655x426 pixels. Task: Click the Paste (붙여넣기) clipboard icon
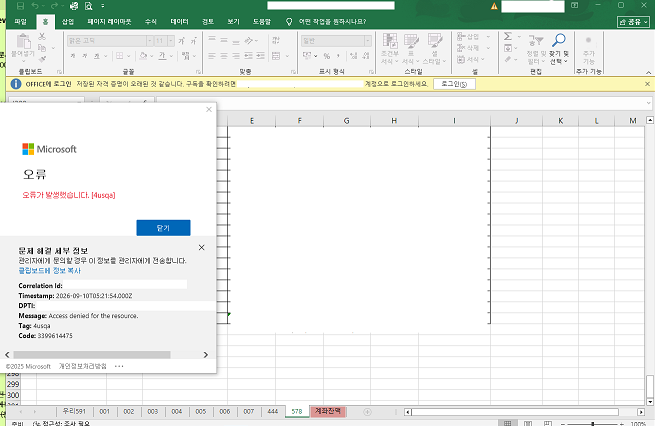tap(23, 41)
